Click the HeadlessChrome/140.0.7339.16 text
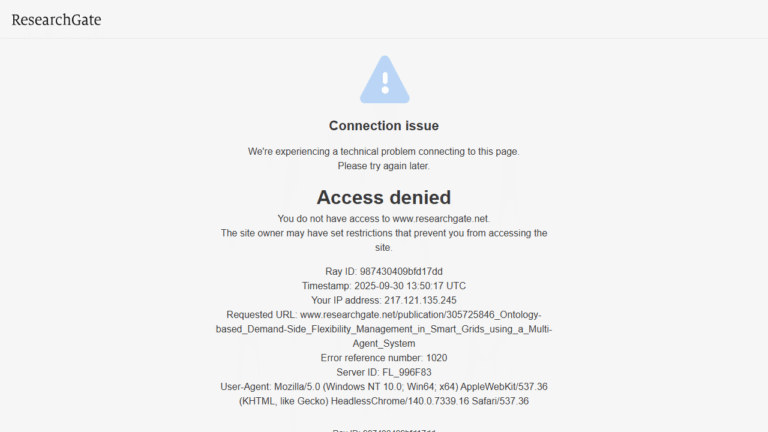 pos(400,401)
